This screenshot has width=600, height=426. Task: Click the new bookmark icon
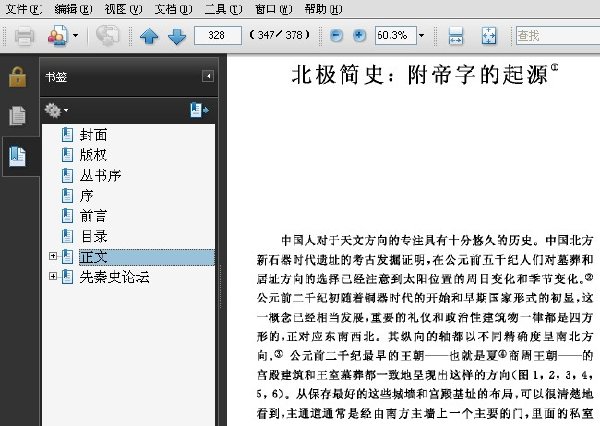[x=199, y=110]
